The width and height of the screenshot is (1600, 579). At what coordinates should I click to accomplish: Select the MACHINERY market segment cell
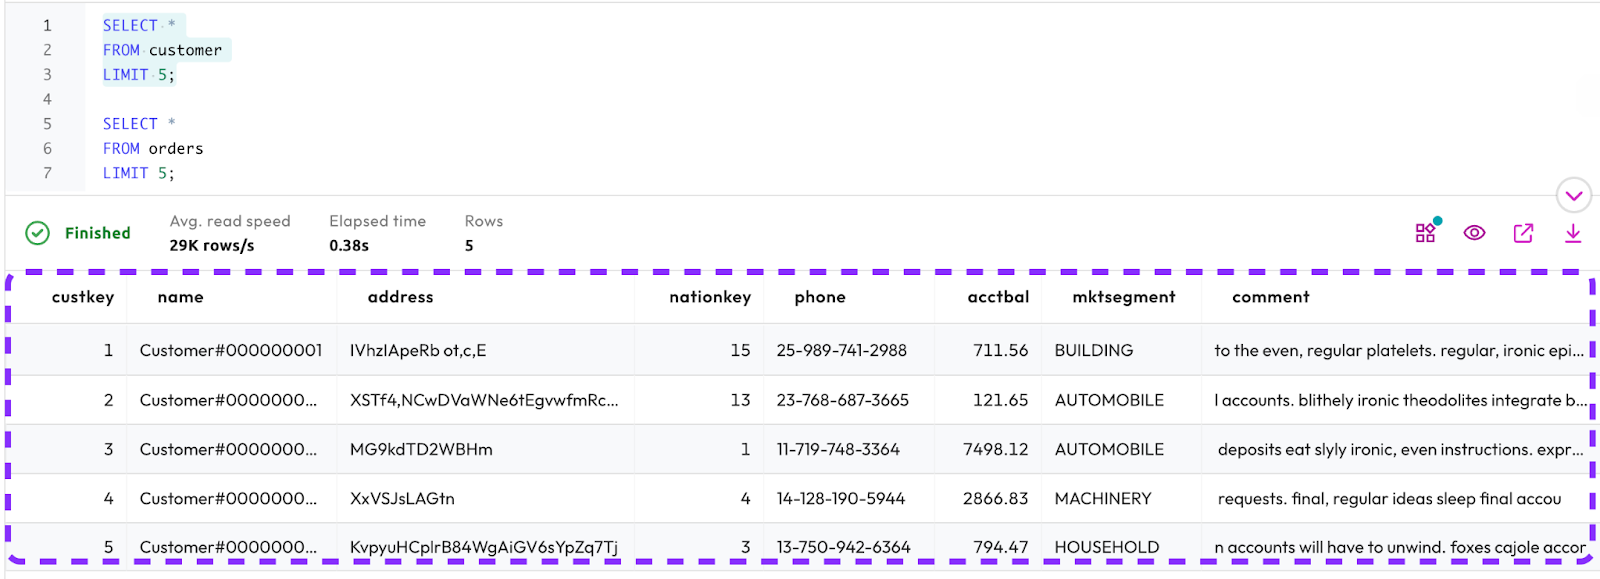coord(1103,498)
